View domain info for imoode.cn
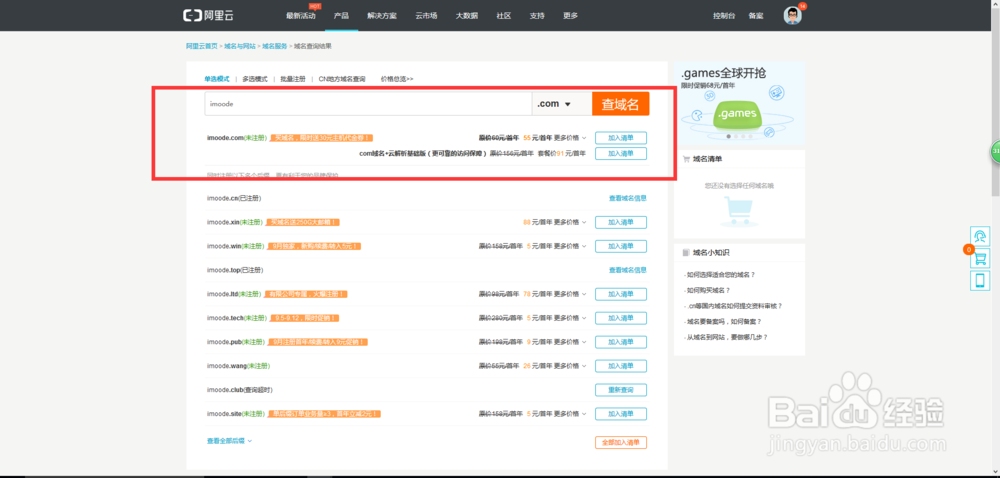 (x=628, y=198)
